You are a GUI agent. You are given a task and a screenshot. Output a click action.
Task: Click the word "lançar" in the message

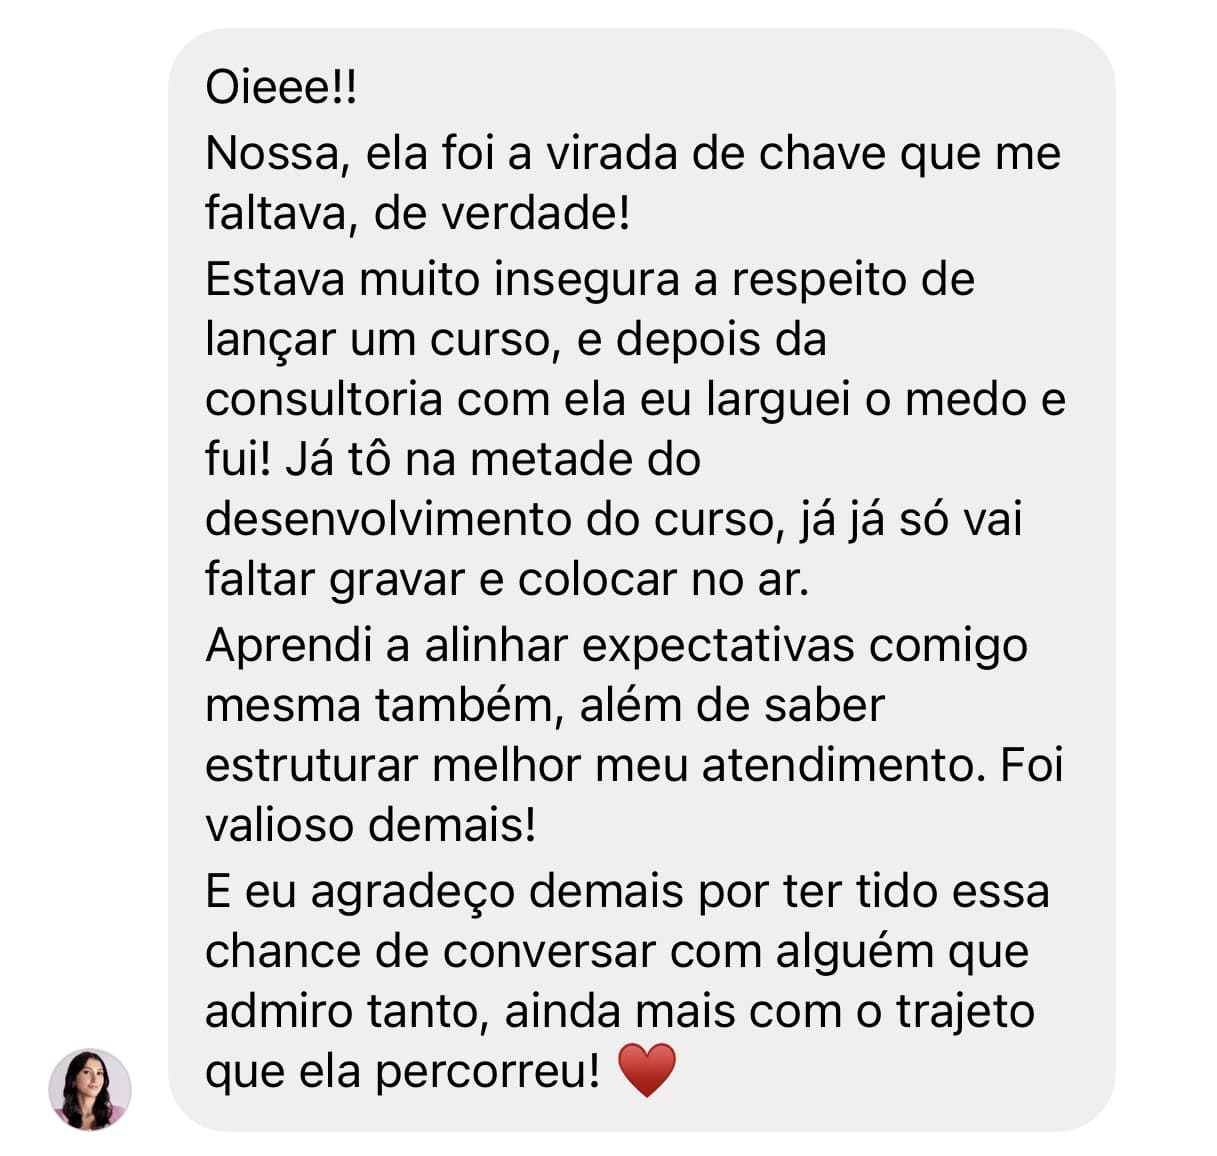(x=270, y=341)
